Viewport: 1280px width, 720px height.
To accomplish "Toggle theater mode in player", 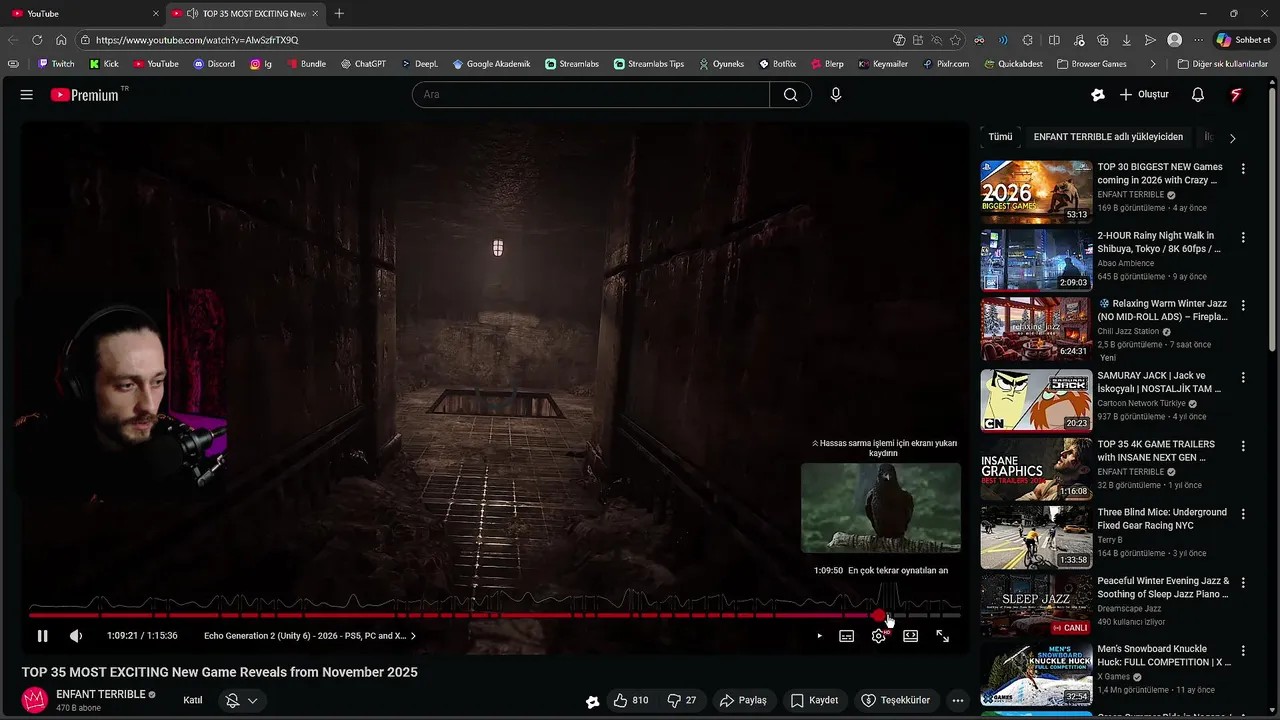I will pos(911,636).
